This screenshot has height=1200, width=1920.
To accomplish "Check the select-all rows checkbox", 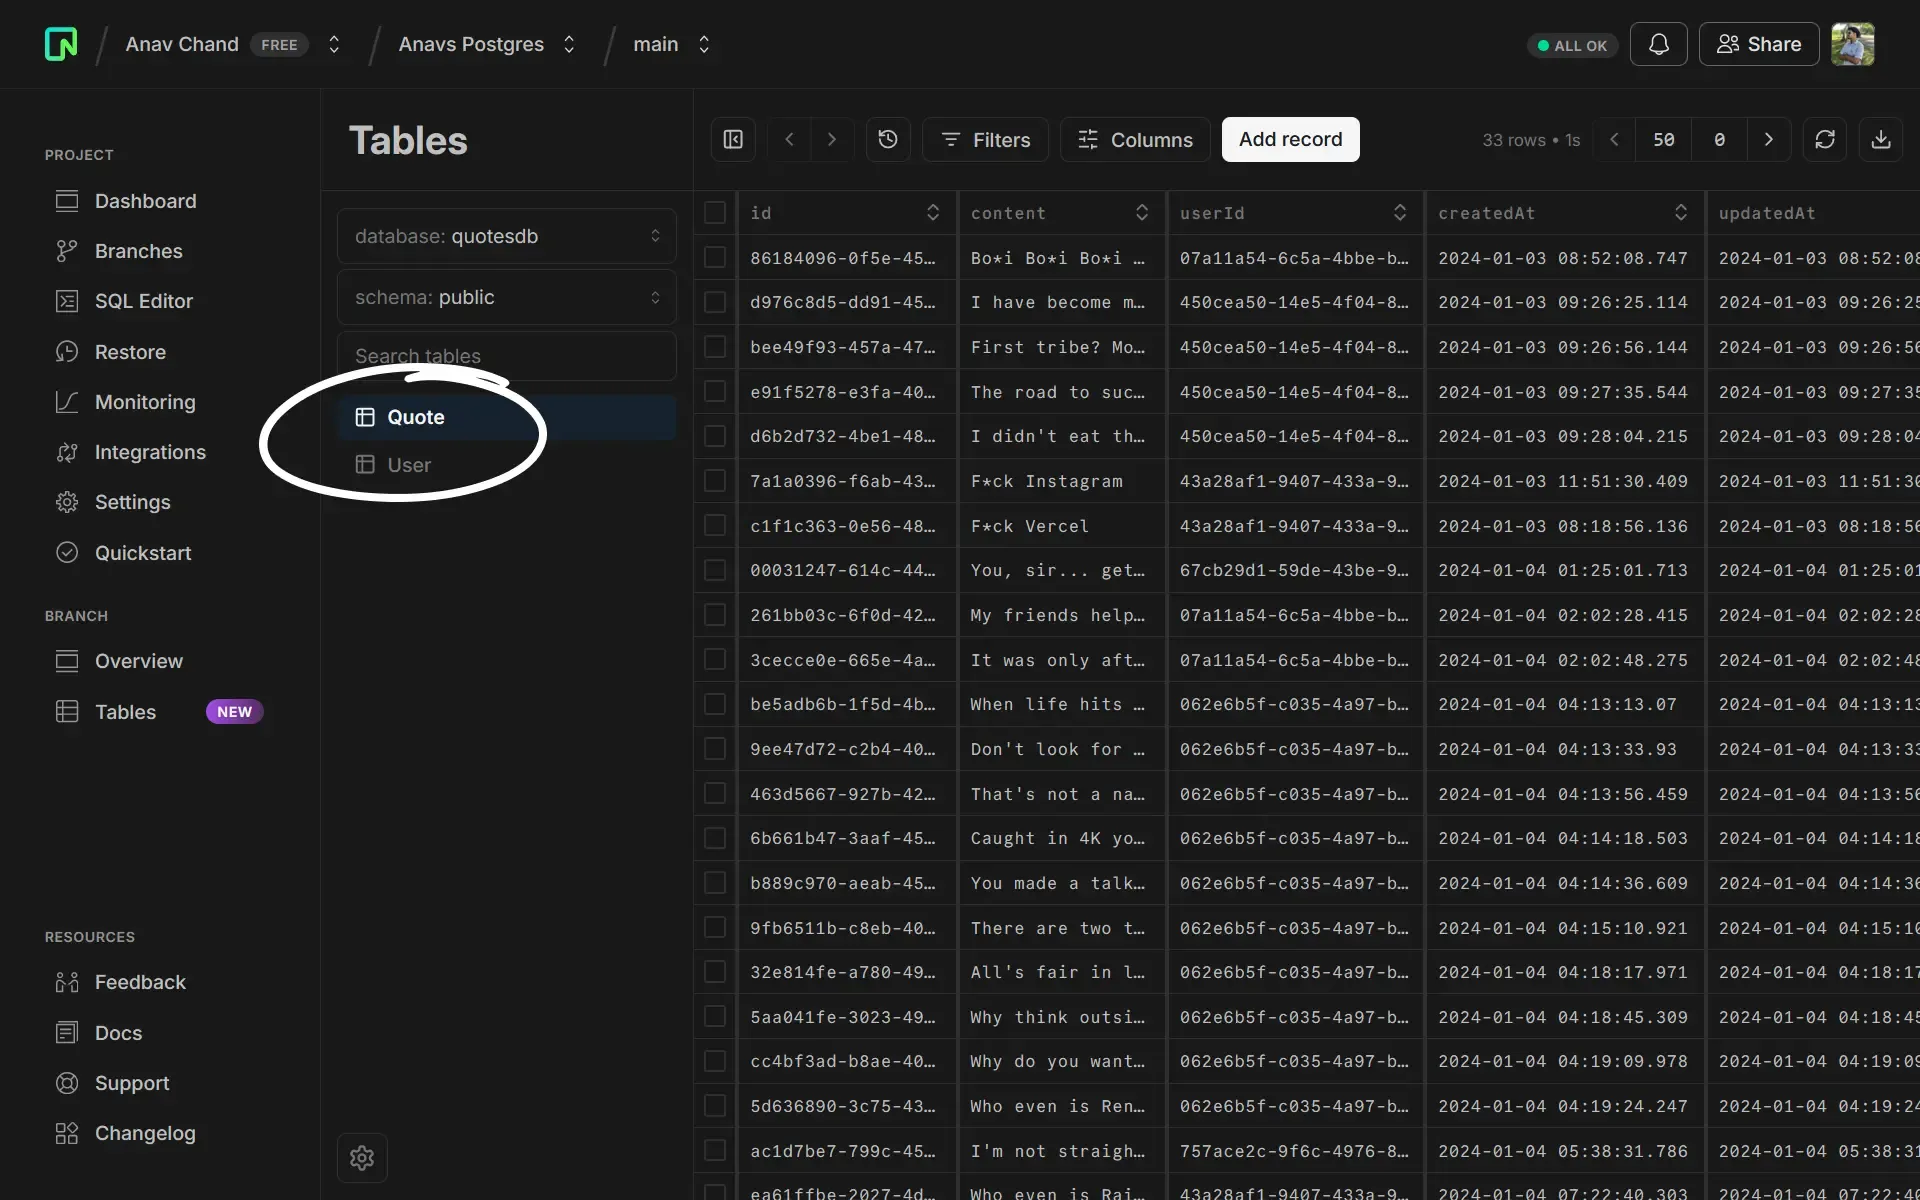I will coord(715,213).
